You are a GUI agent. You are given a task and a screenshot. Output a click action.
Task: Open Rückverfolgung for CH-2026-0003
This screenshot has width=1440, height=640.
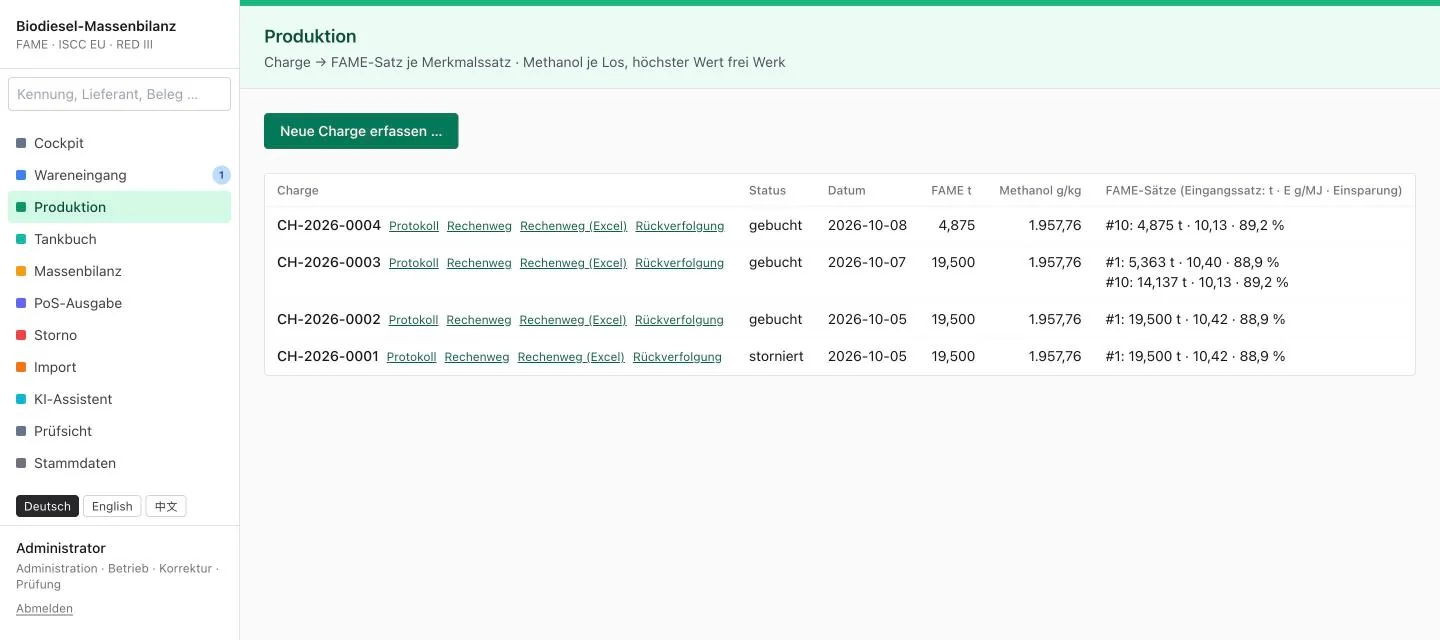click(x=680, y=263)
